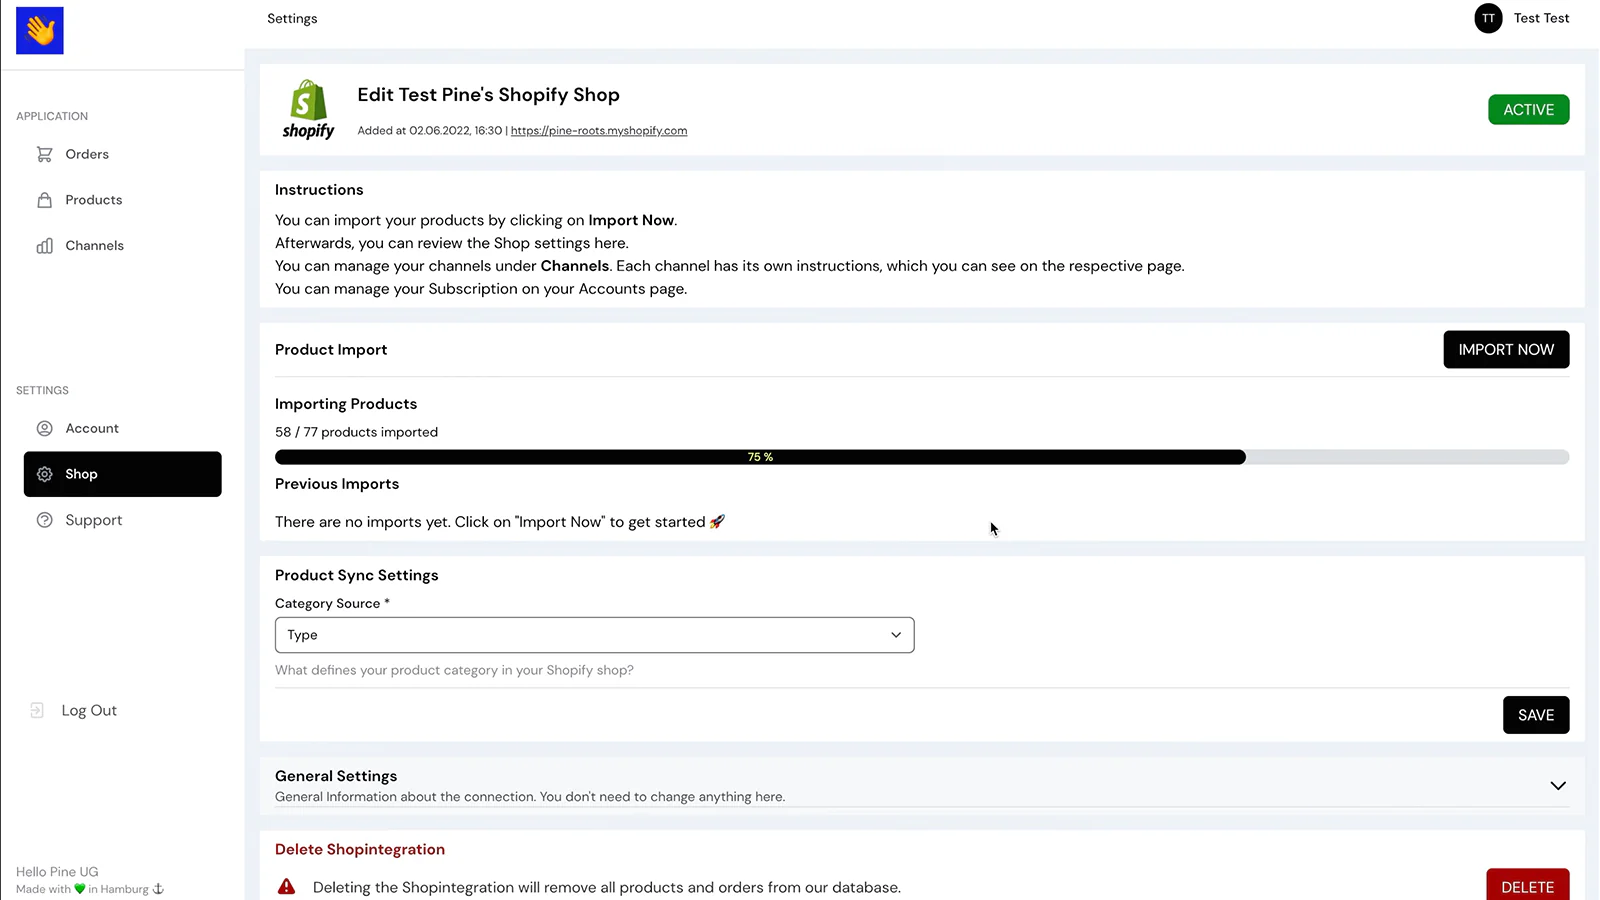1600x900 pixels.
Task: Select the Shop settings item
Action: [122, 474]
